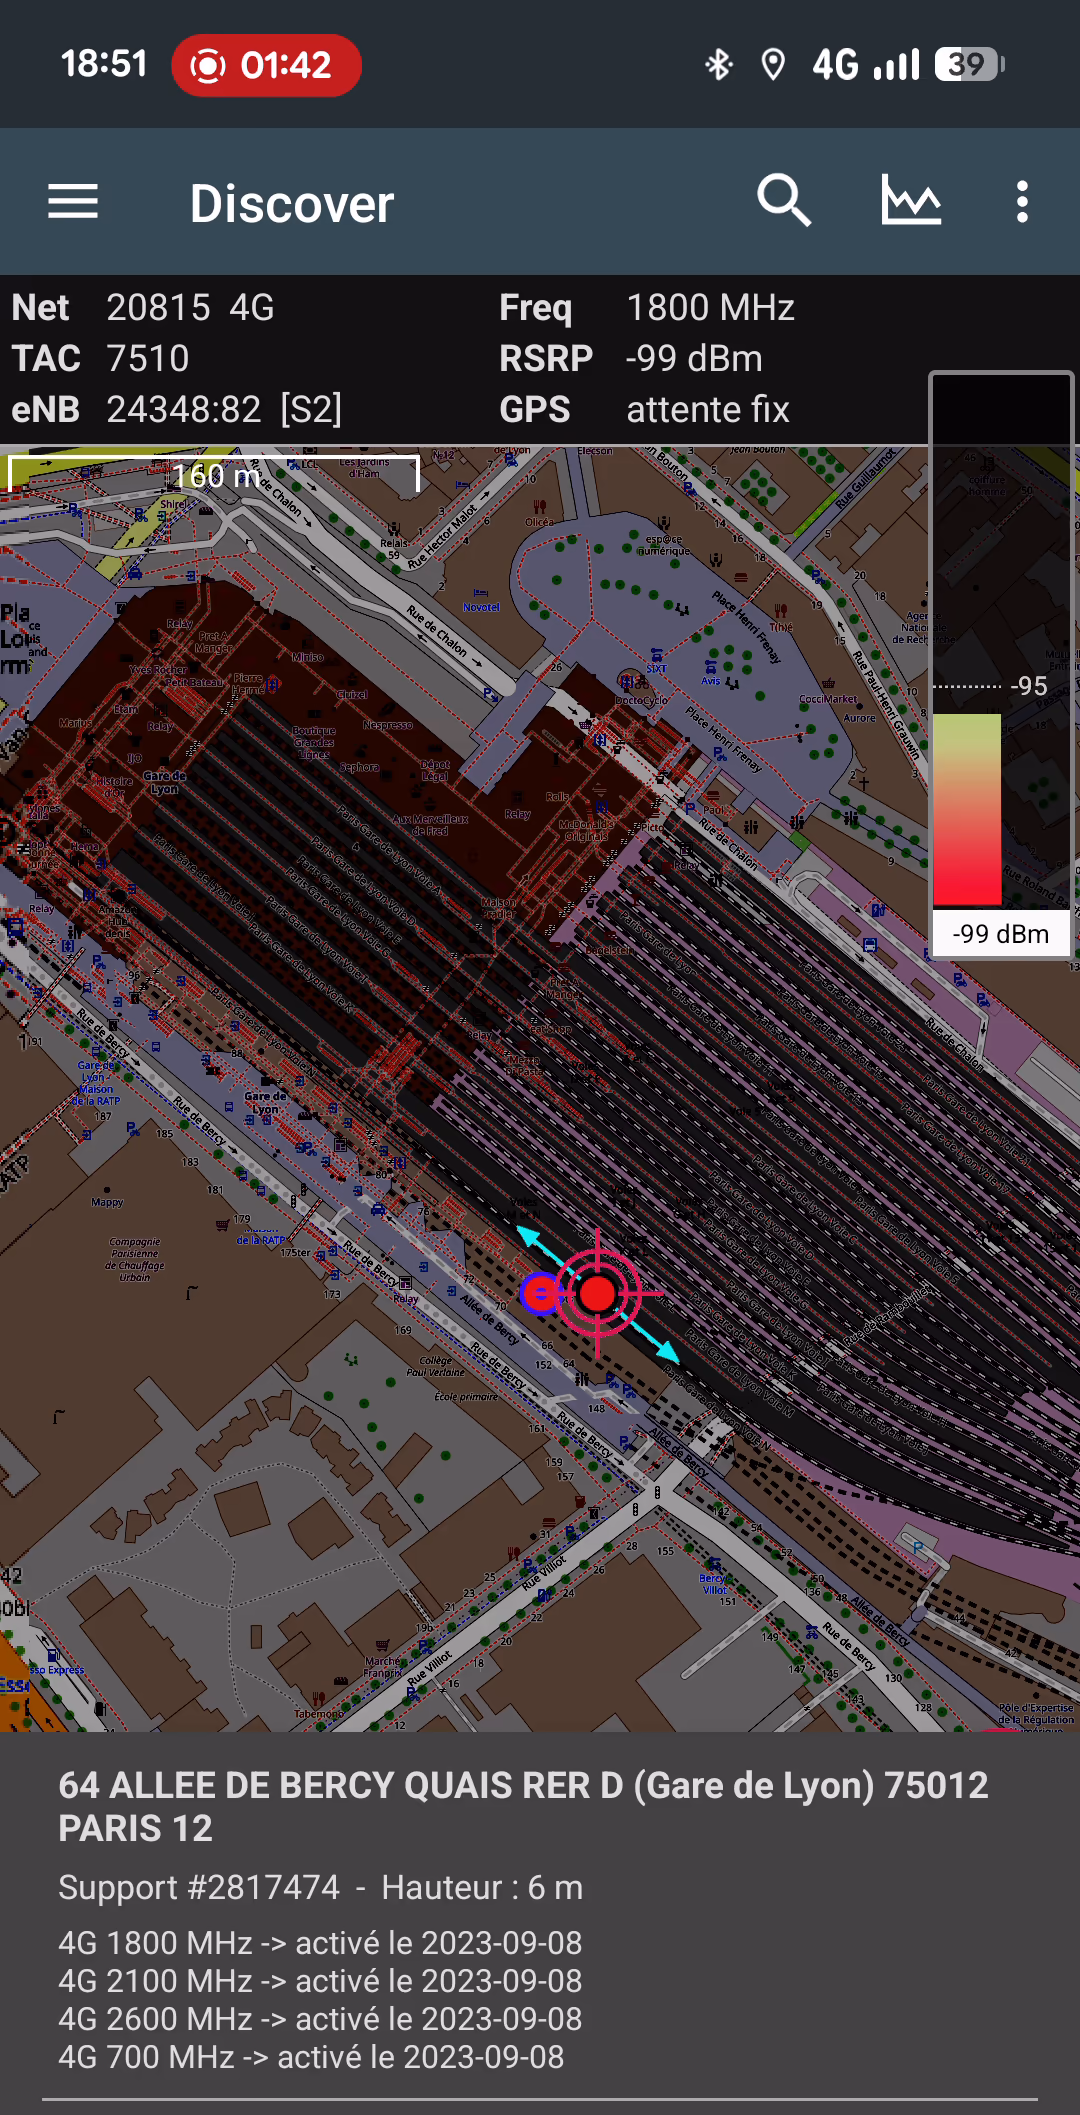Tap the 160 m map scale bar
The height and width of the screenshot is (2115, 1080).
214,475
